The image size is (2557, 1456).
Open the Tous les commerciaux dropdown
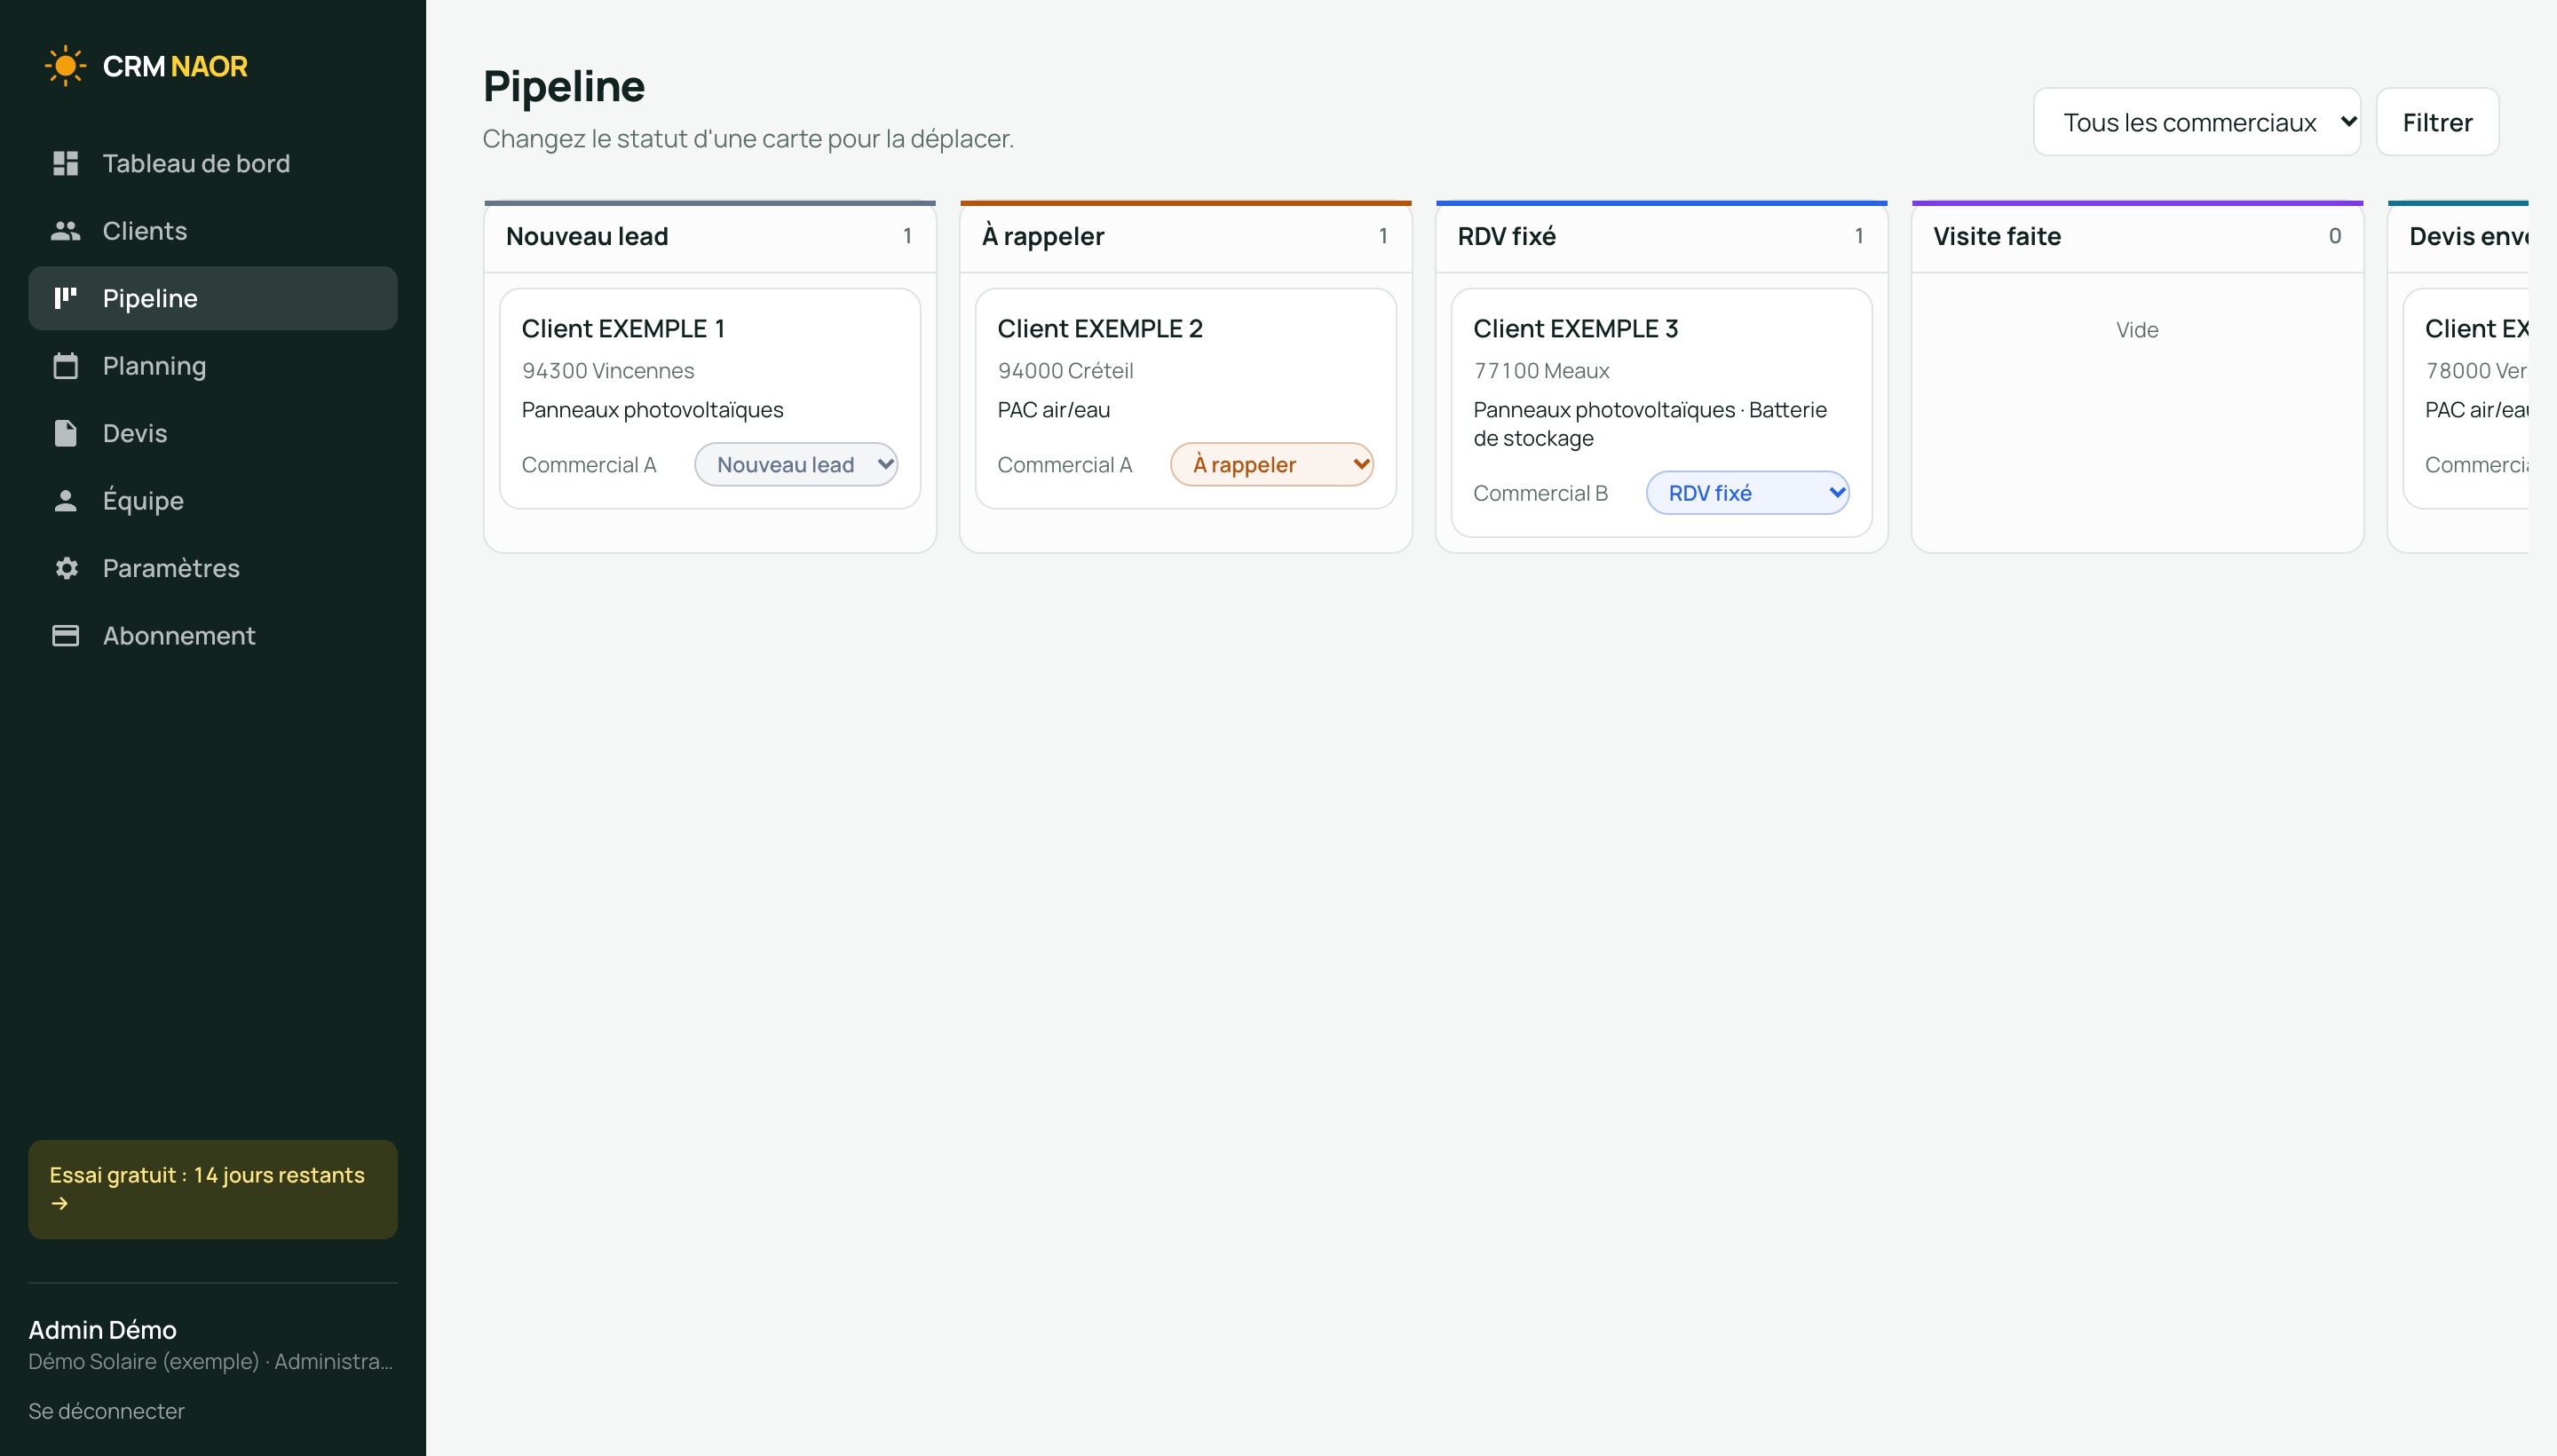tap(2197, 122)
